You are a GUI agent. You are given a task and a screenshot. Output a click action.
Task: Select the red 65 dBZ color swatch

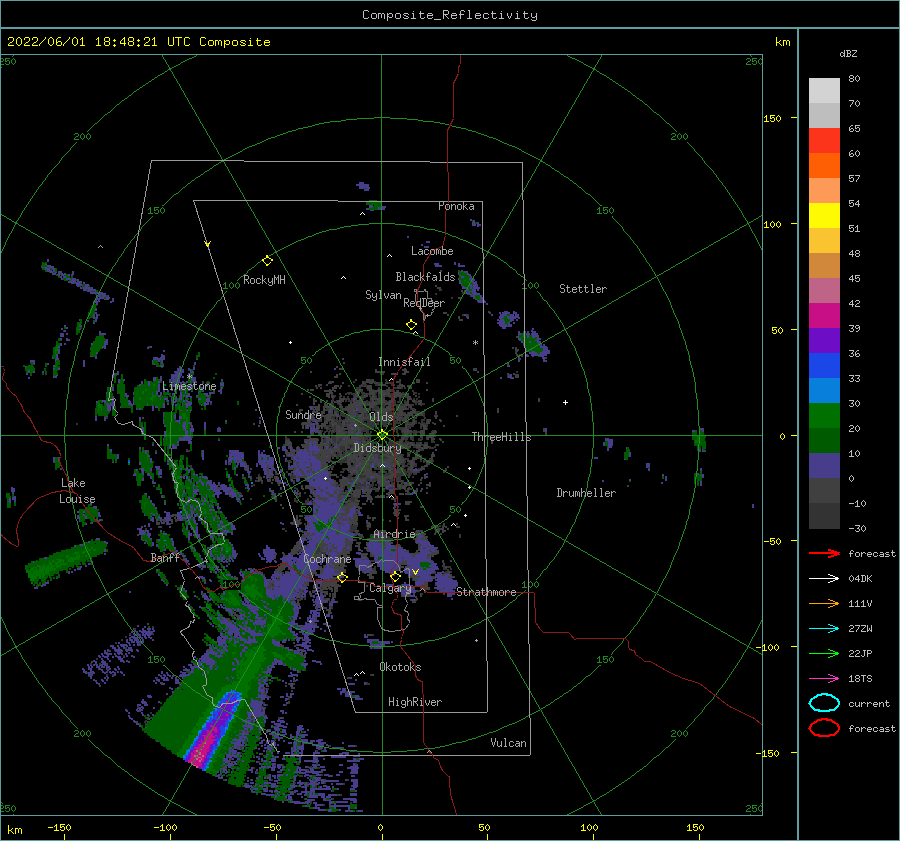(x=824, y=141)
